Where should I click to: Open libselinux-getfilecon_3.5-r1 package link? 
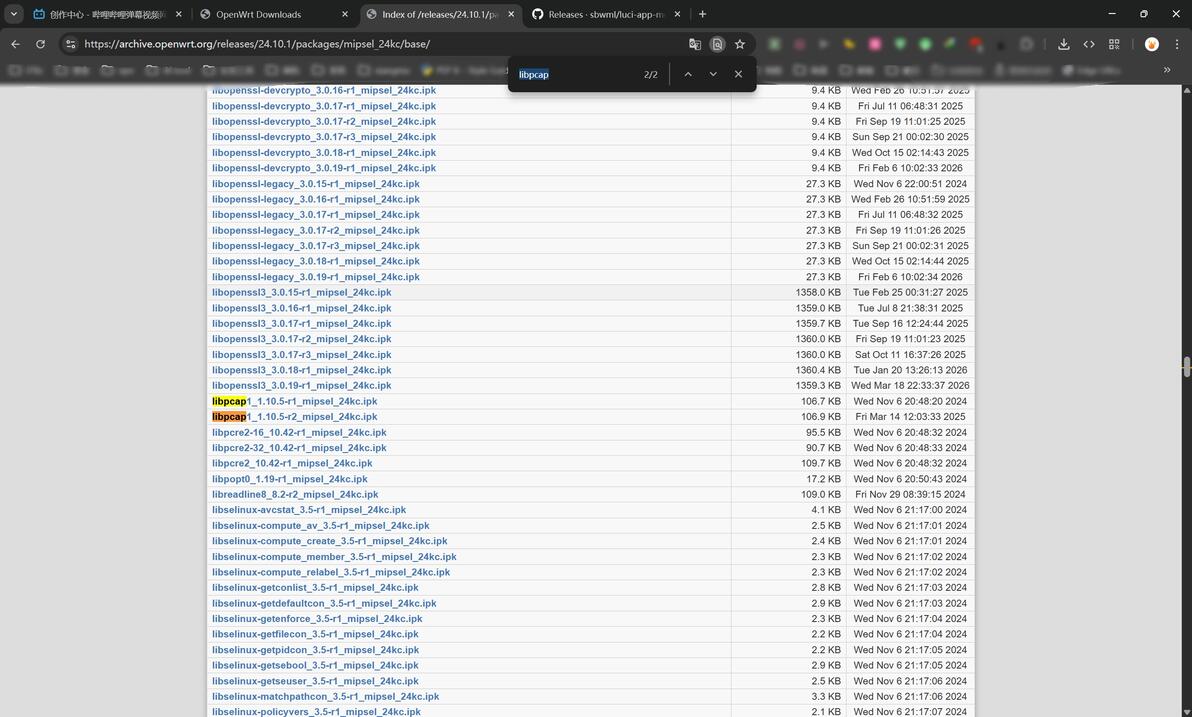[315, 634]
